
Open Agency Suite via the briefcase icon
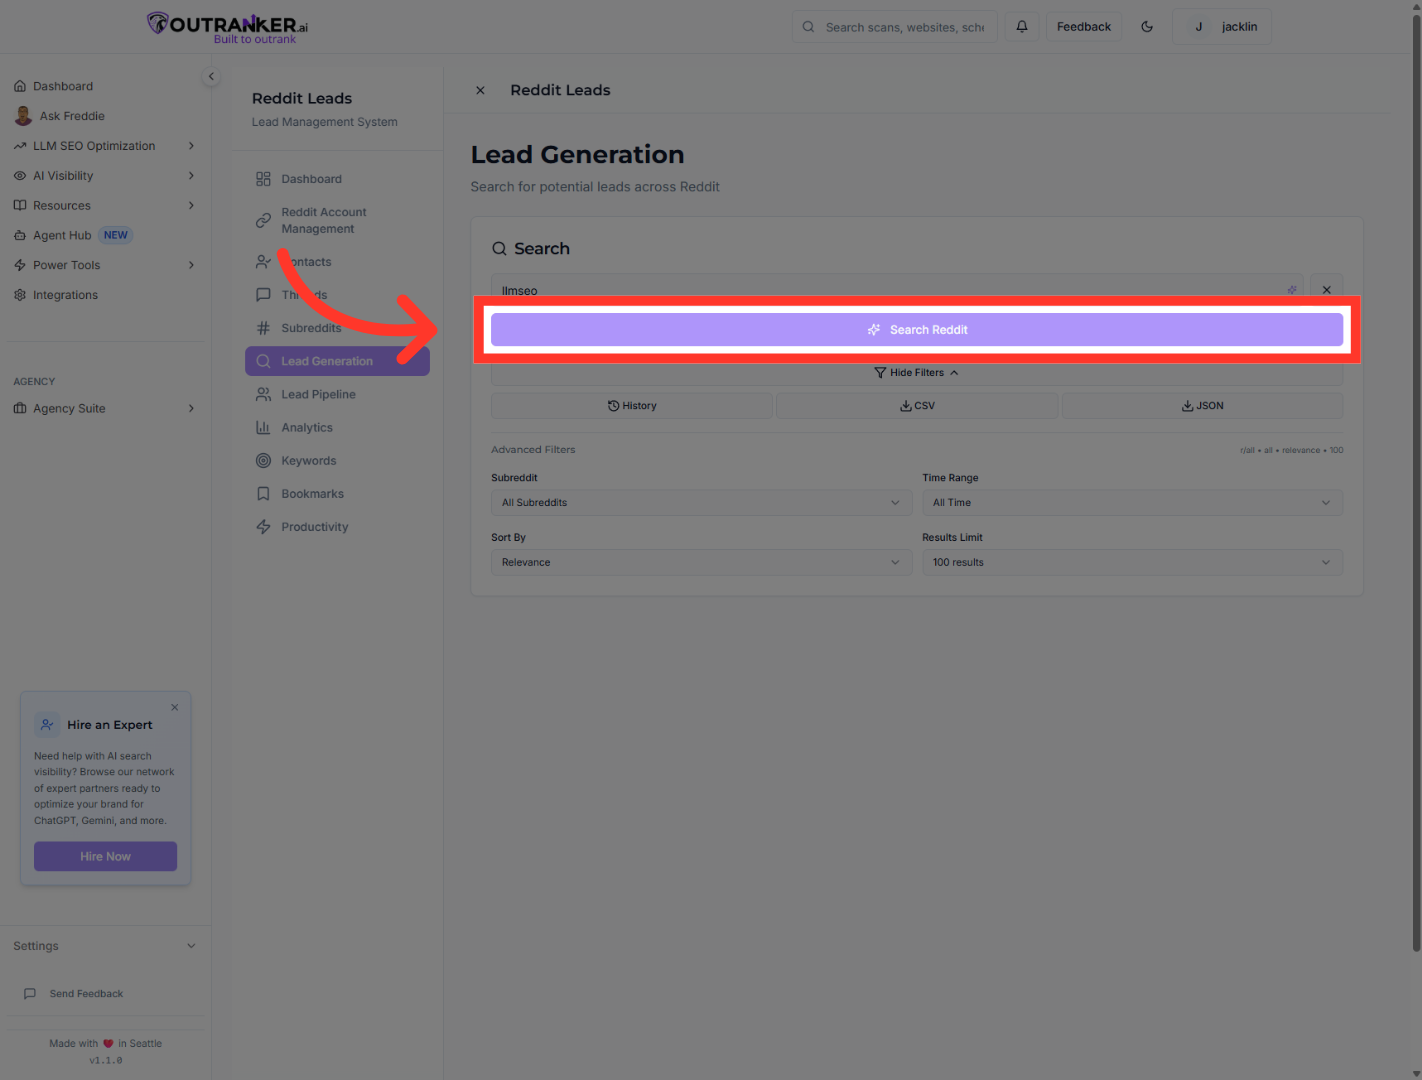[x=22, y=408]
